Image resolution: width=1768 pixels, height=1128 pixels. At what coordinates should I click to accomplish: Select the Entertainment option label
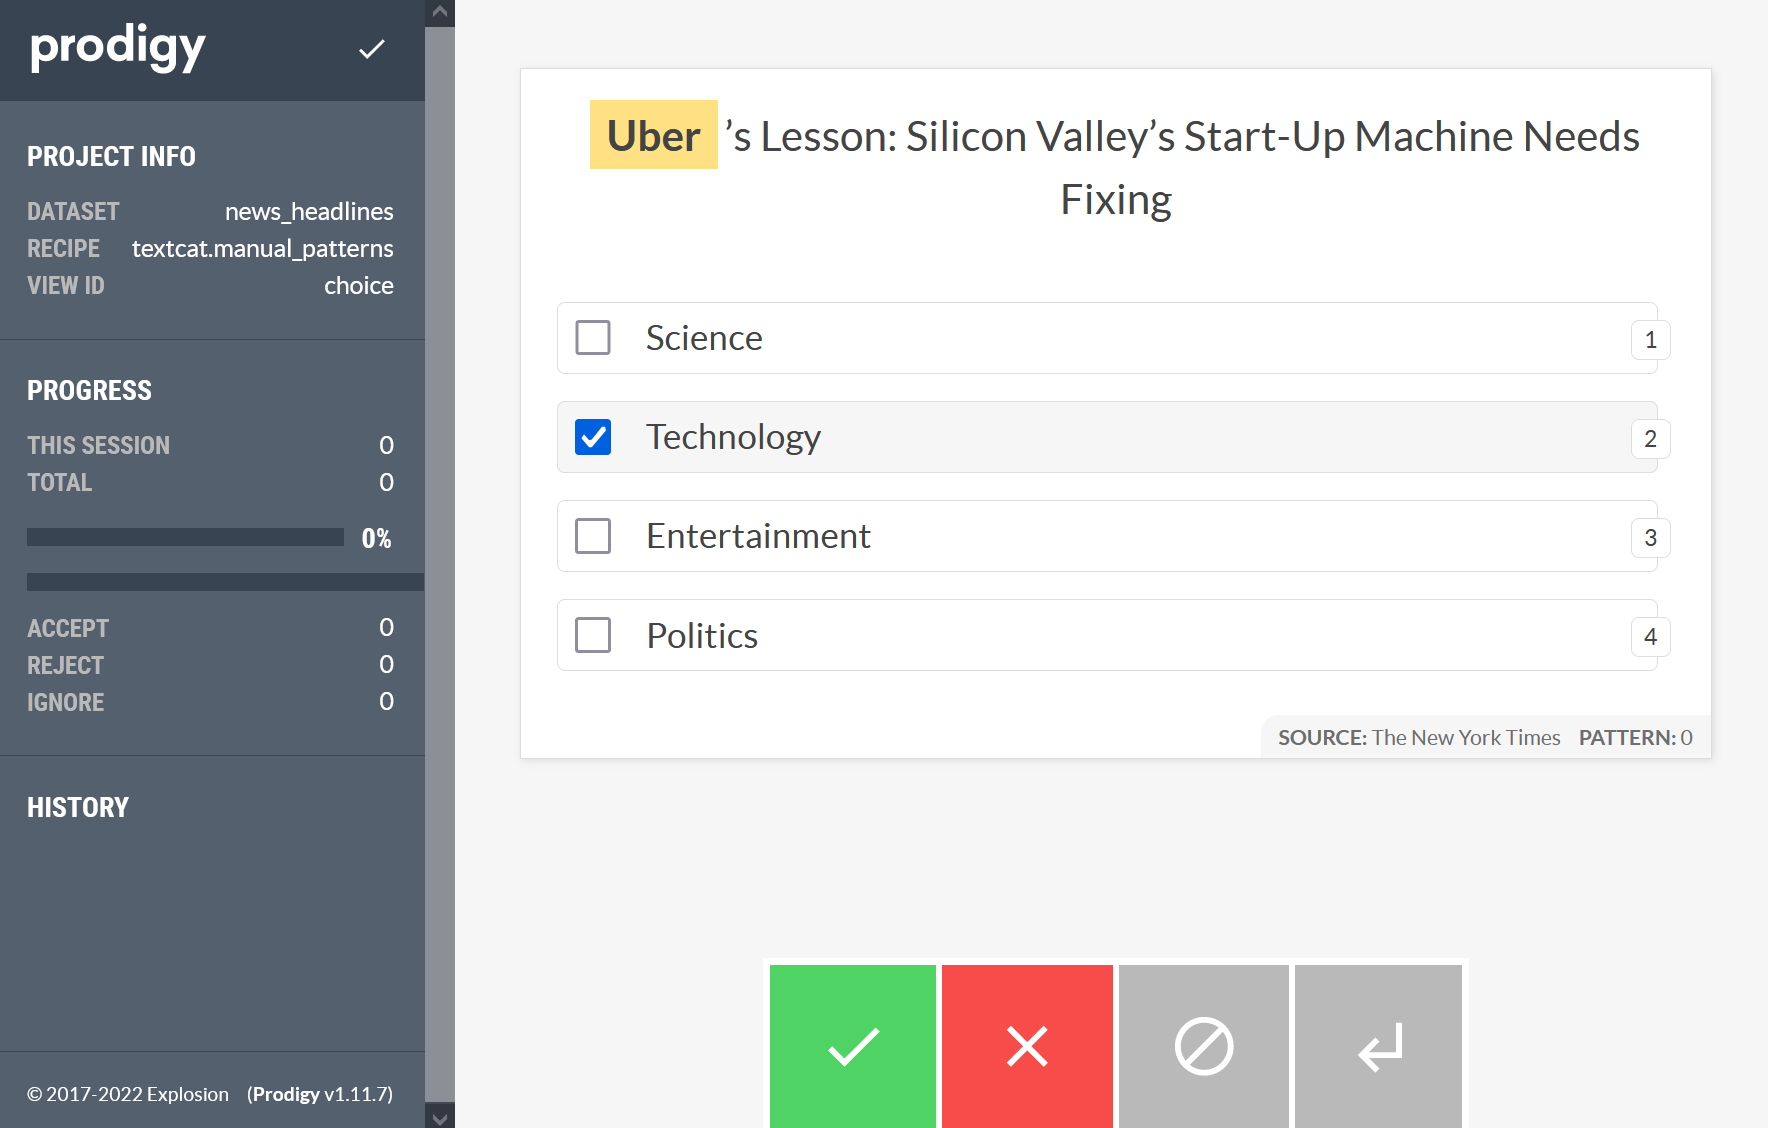tap(758, 536)
